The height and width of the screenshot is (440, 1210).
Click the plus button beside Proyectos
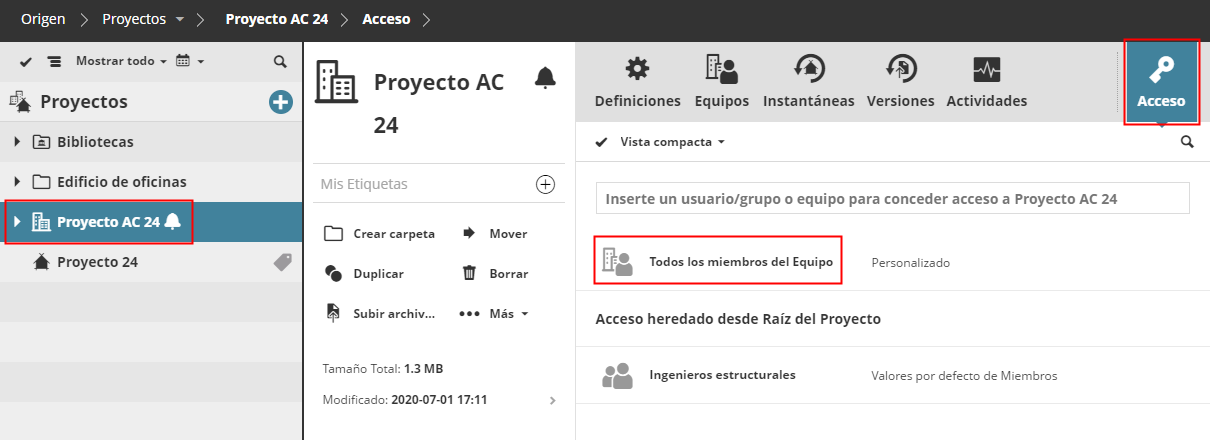point(281,101)
